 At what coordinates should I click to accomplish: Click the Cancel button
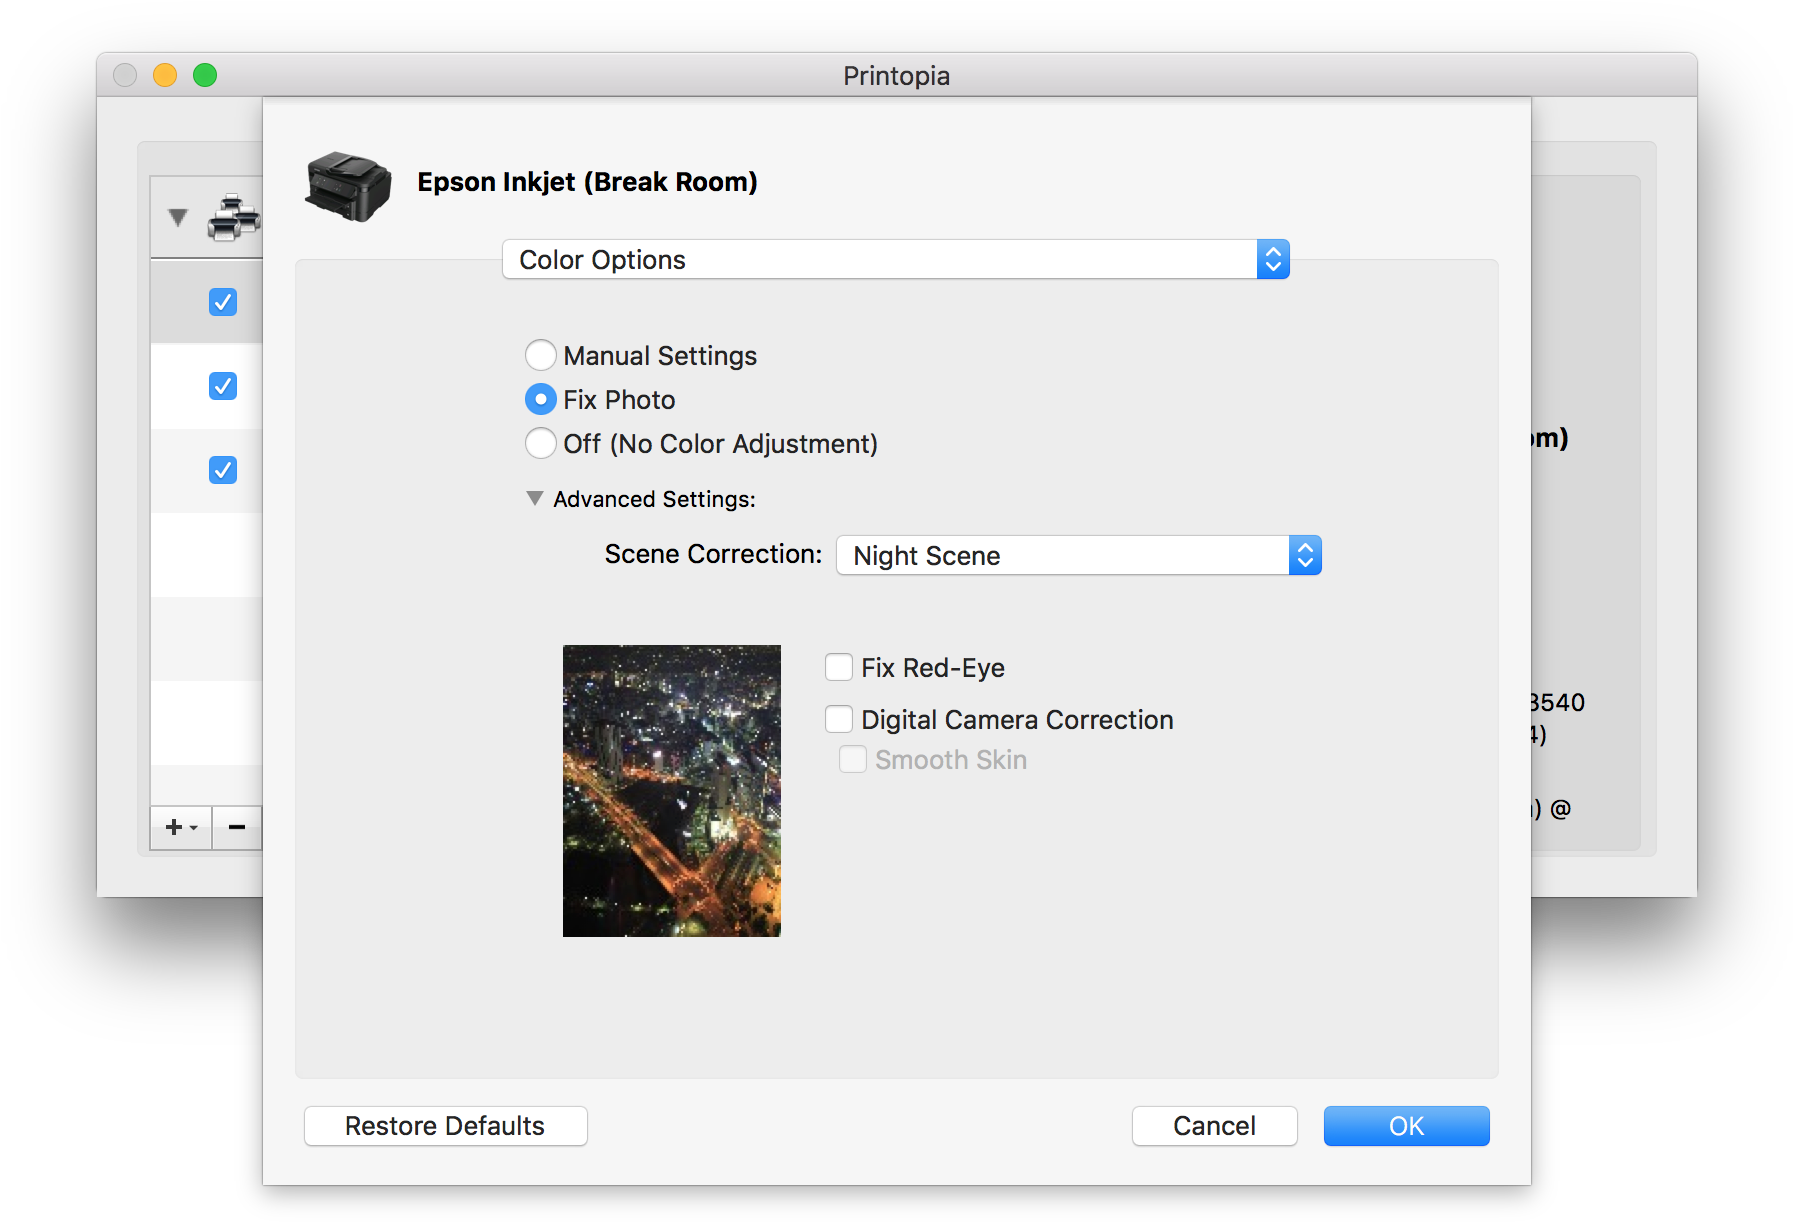pos(1215,1126)
